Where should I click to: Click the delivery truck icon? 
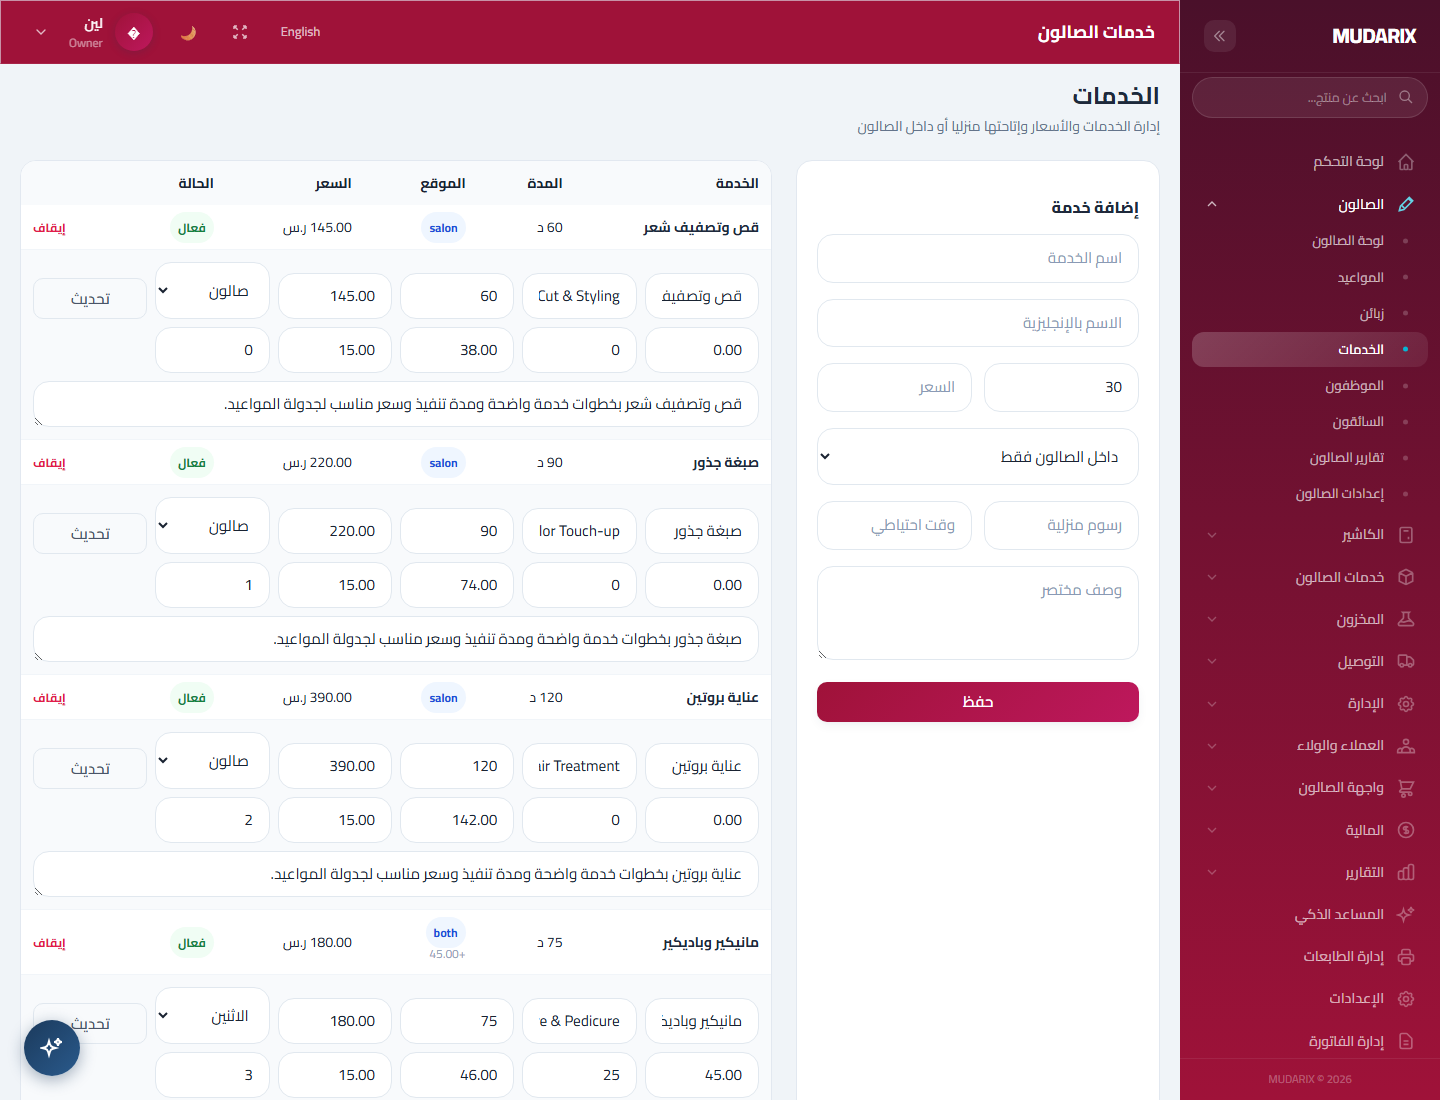point(1405,661)
